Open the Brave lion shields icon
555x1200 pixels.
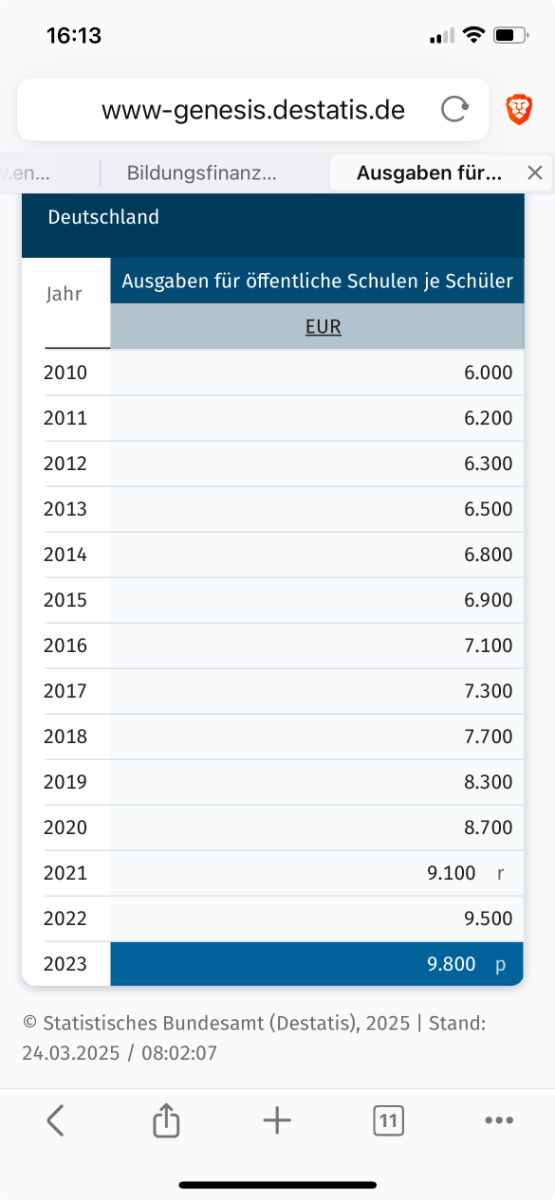click(x=518, y=109)
